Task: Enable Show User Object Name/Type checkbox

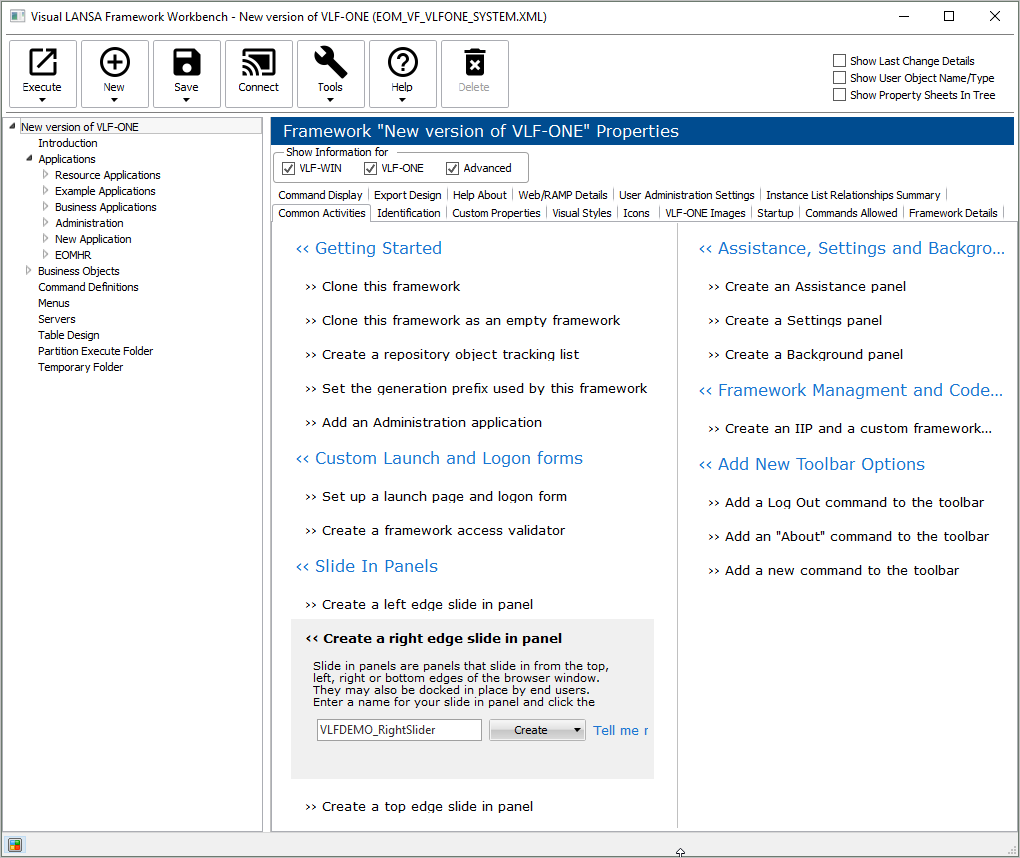Action: (839, 77)
